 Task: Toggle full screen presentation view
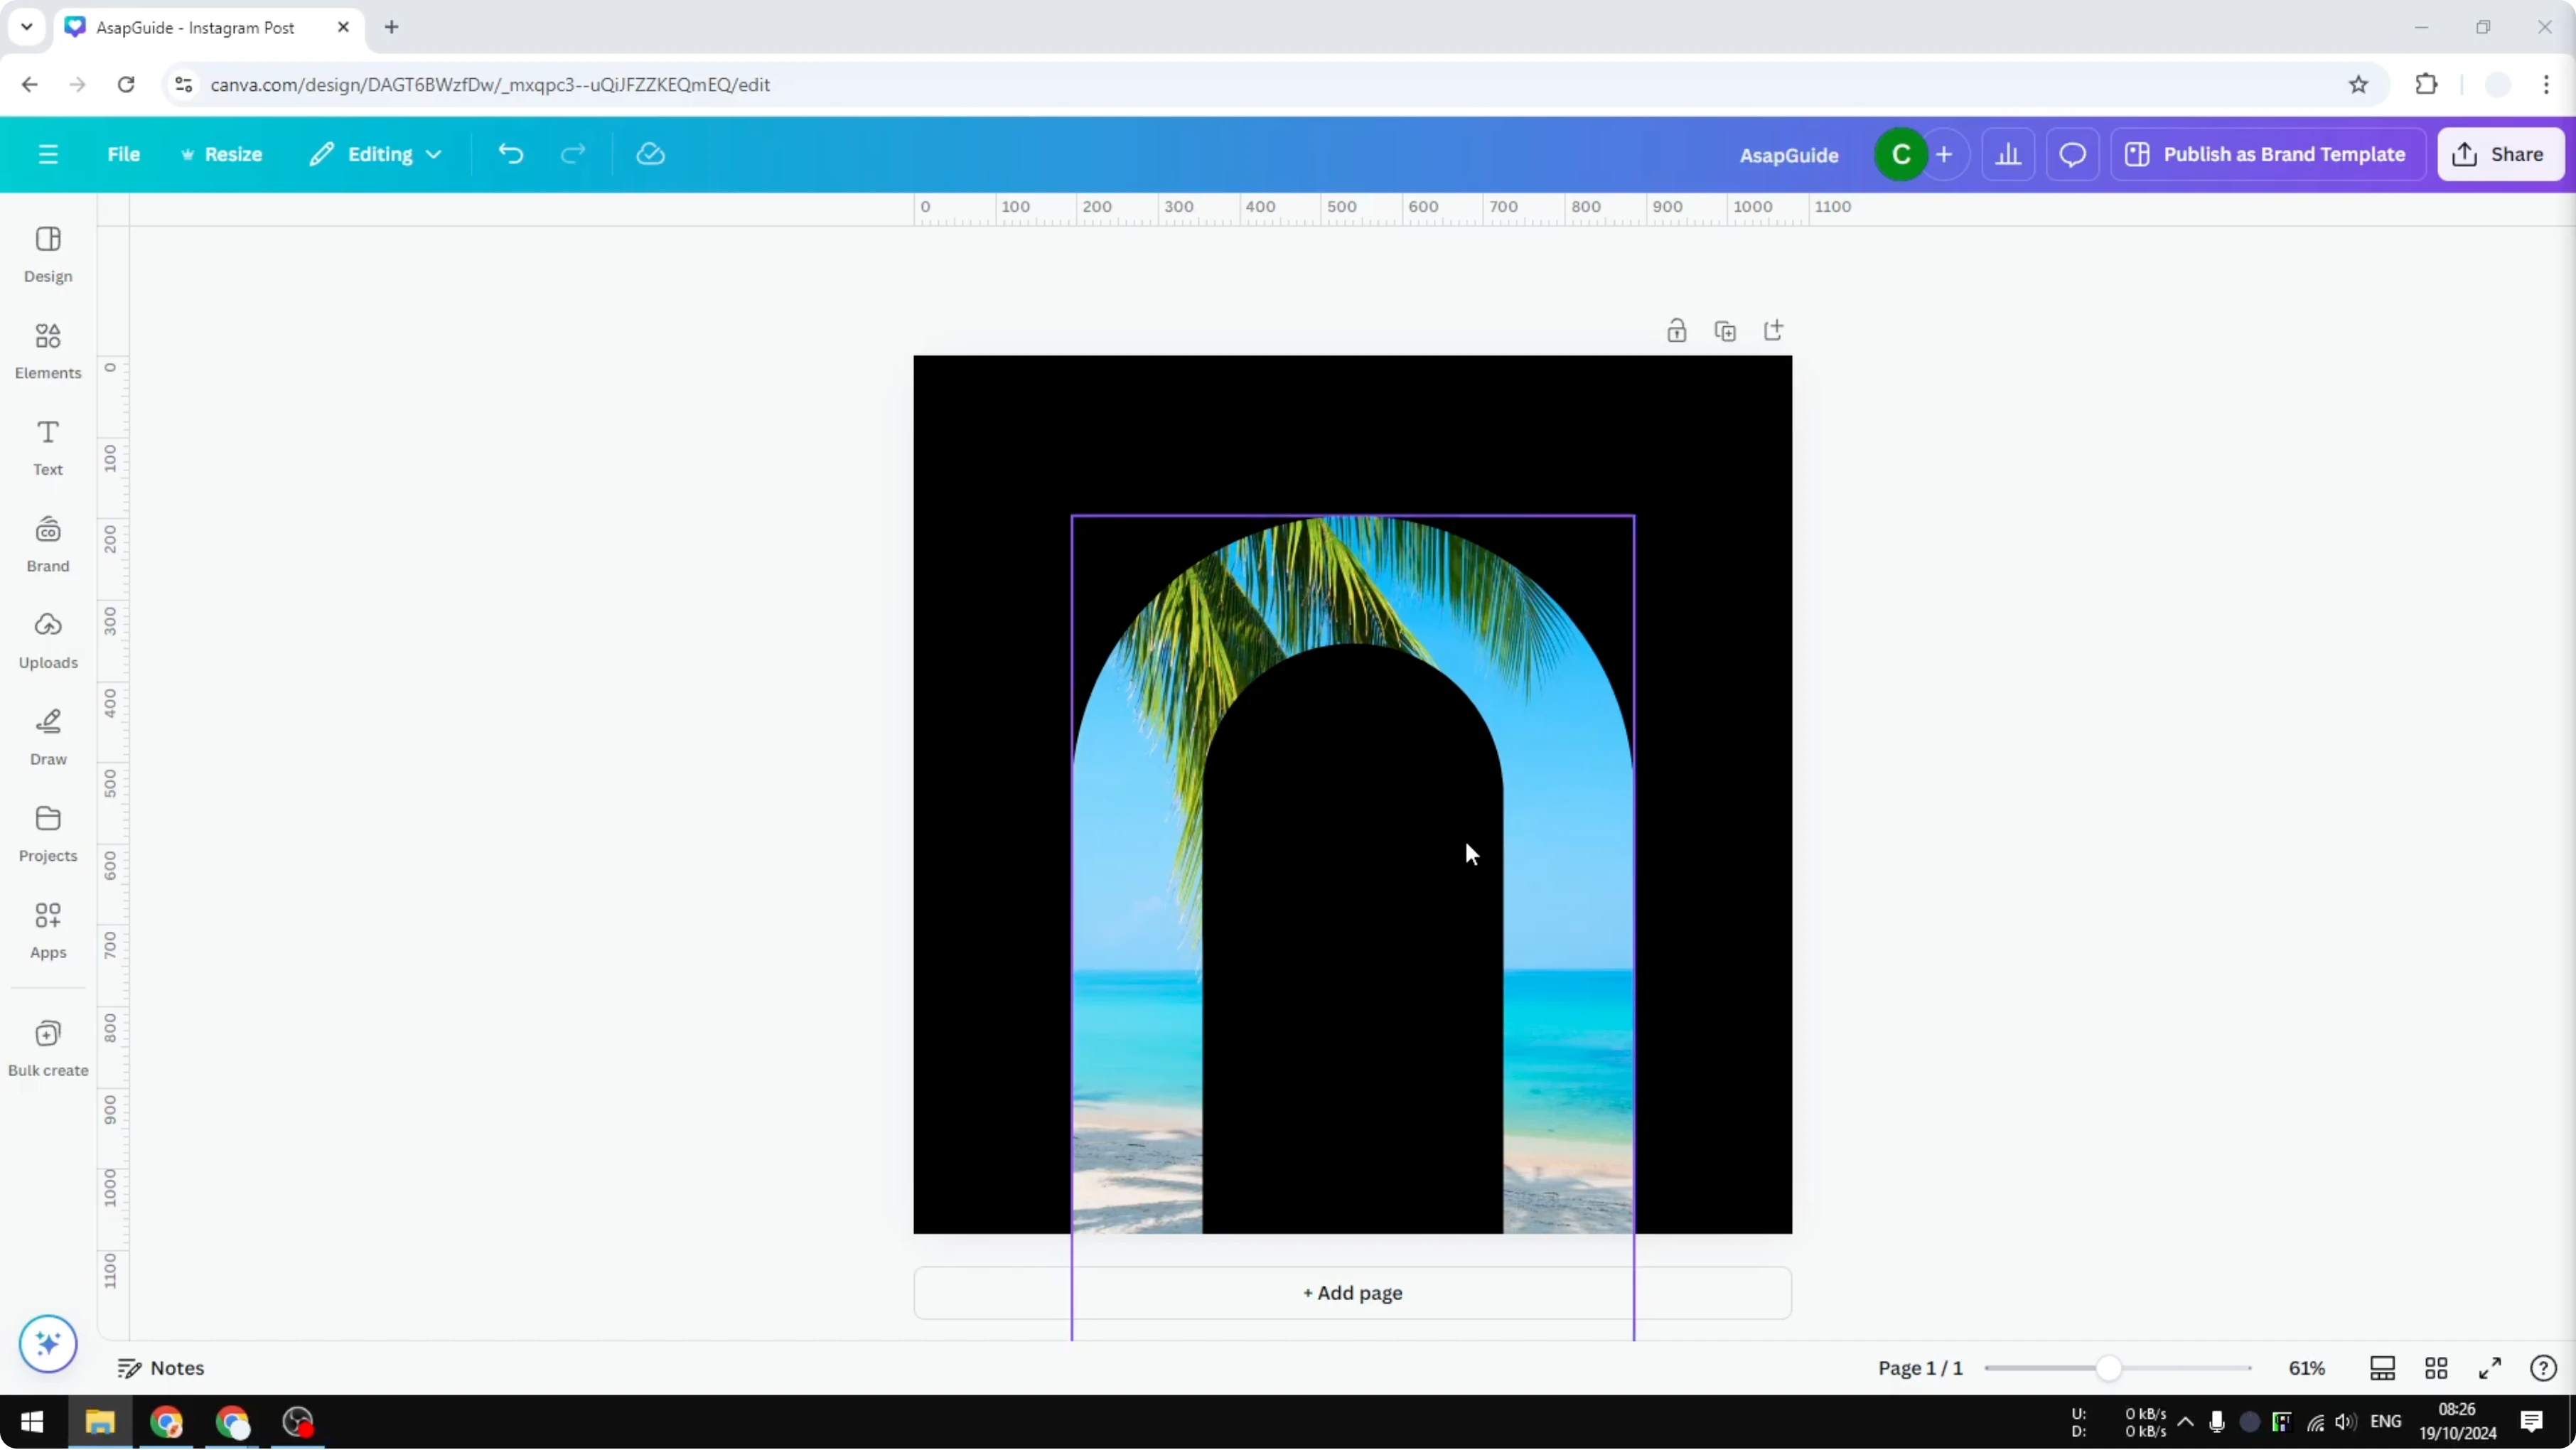pos(2490,1369)
